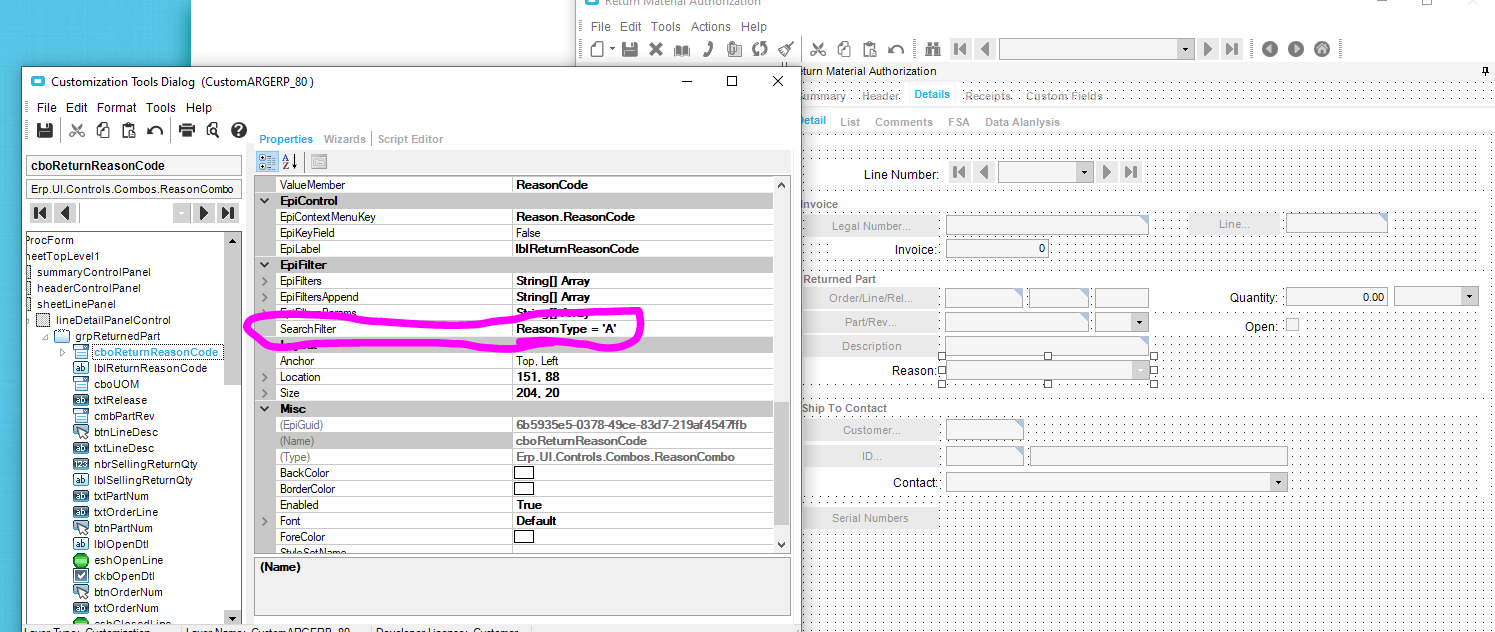Open Help question mark icon

pyautogui.click(x=239, y=130)
